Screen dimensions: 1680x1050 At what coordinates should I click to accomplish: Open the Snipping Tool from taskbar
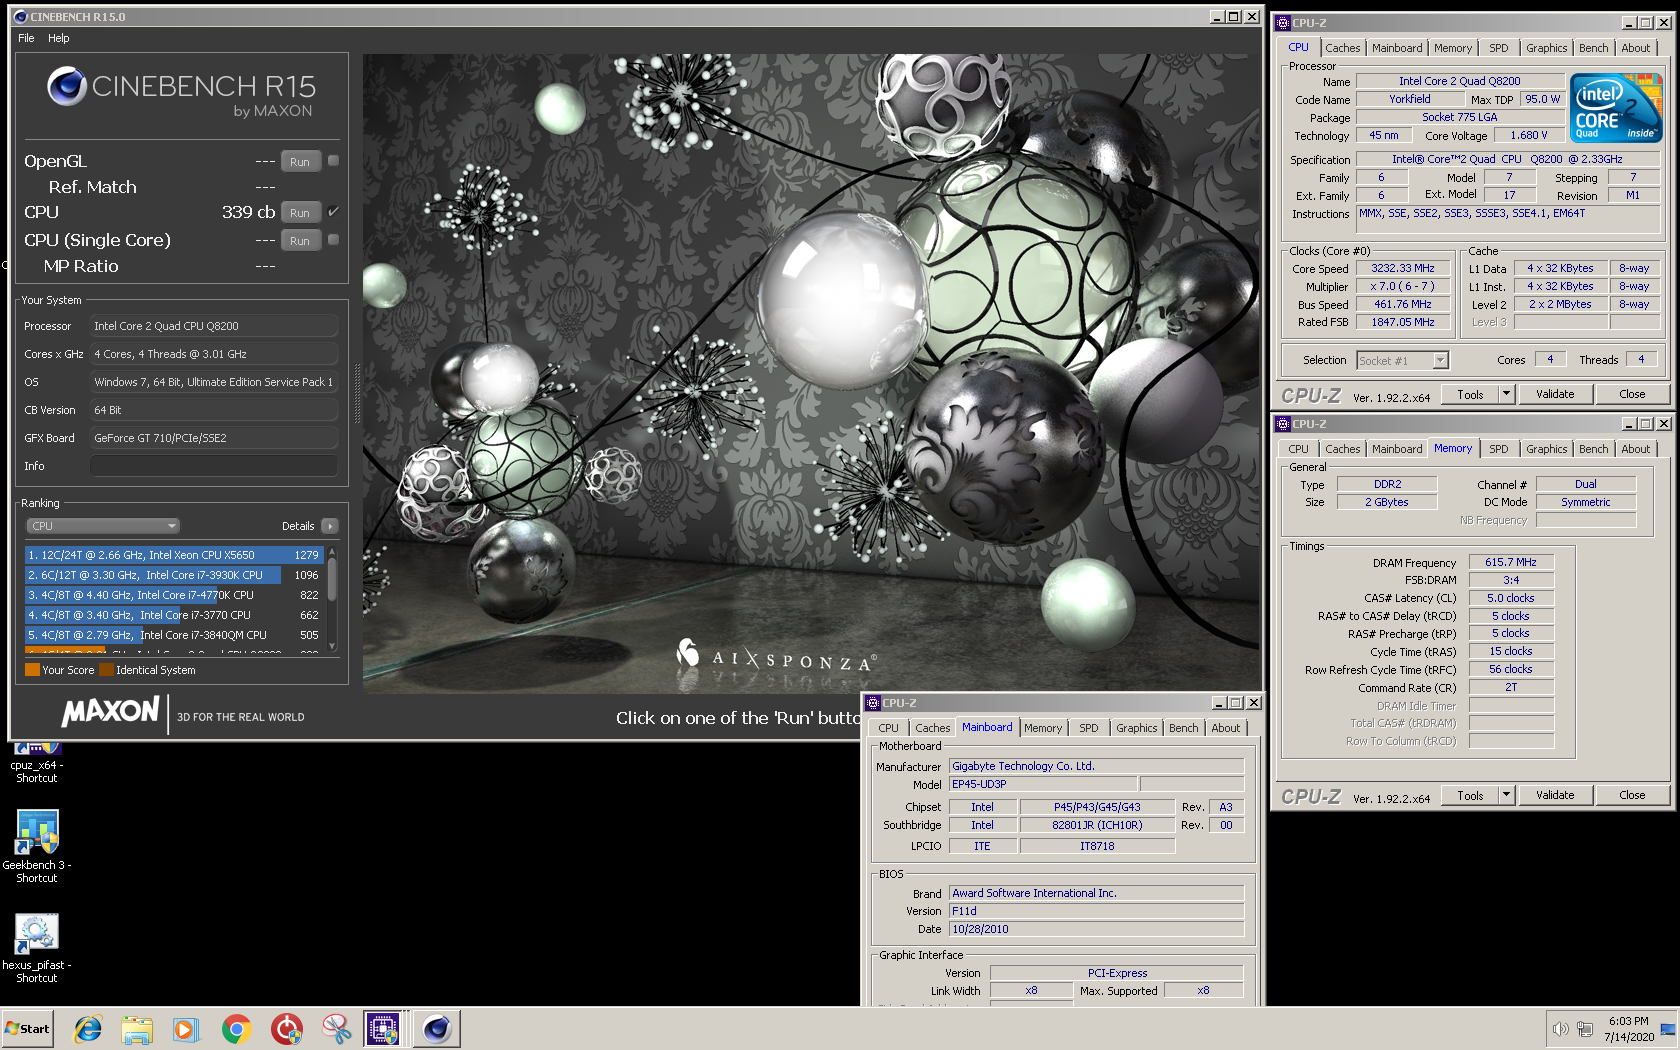click(x=336, y=1029)
